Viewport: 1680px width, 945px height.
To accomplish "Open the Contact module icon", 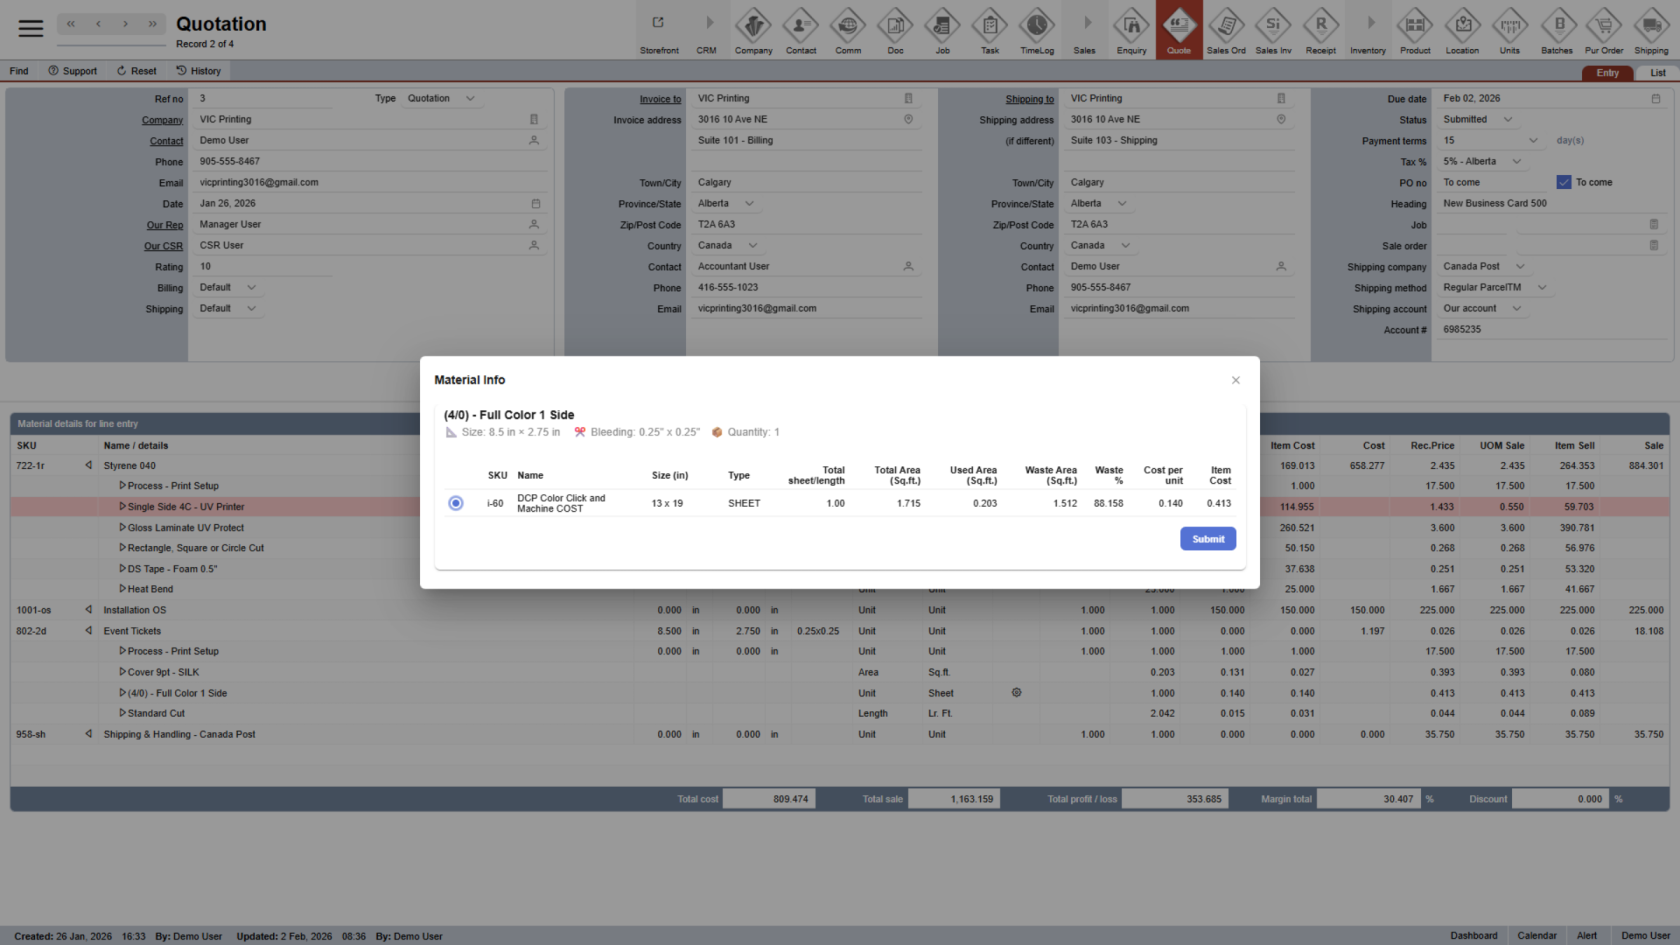I will click(801, 26).
